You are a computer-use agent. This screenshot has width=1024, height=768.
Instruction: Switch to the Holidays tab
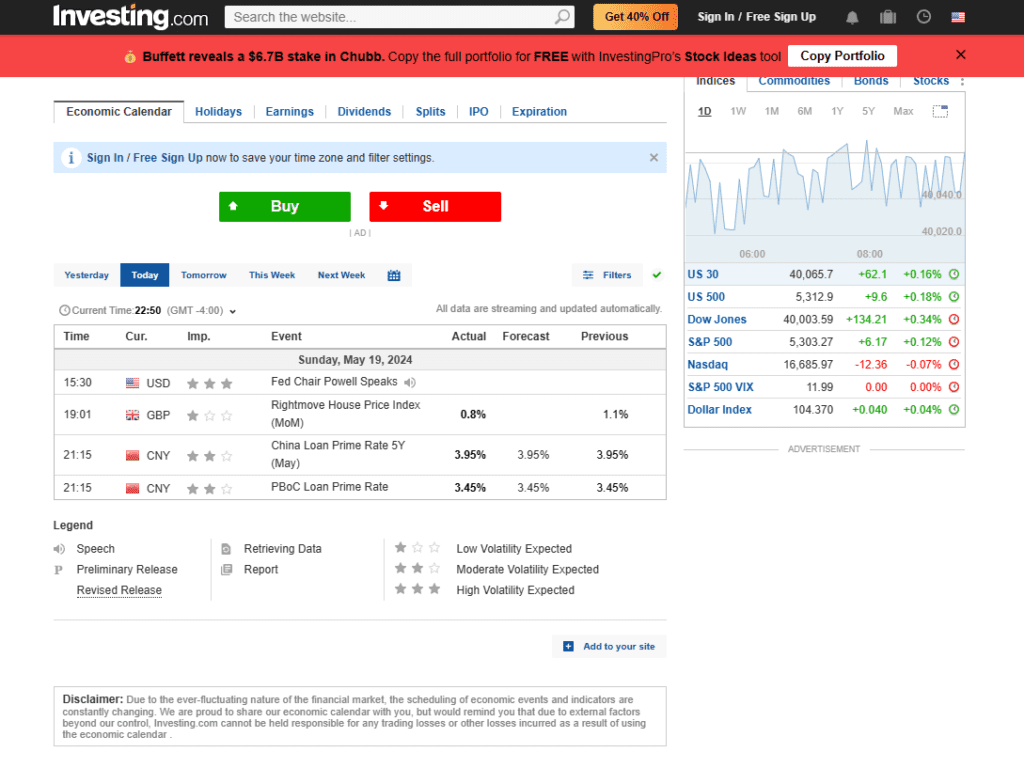218,112
